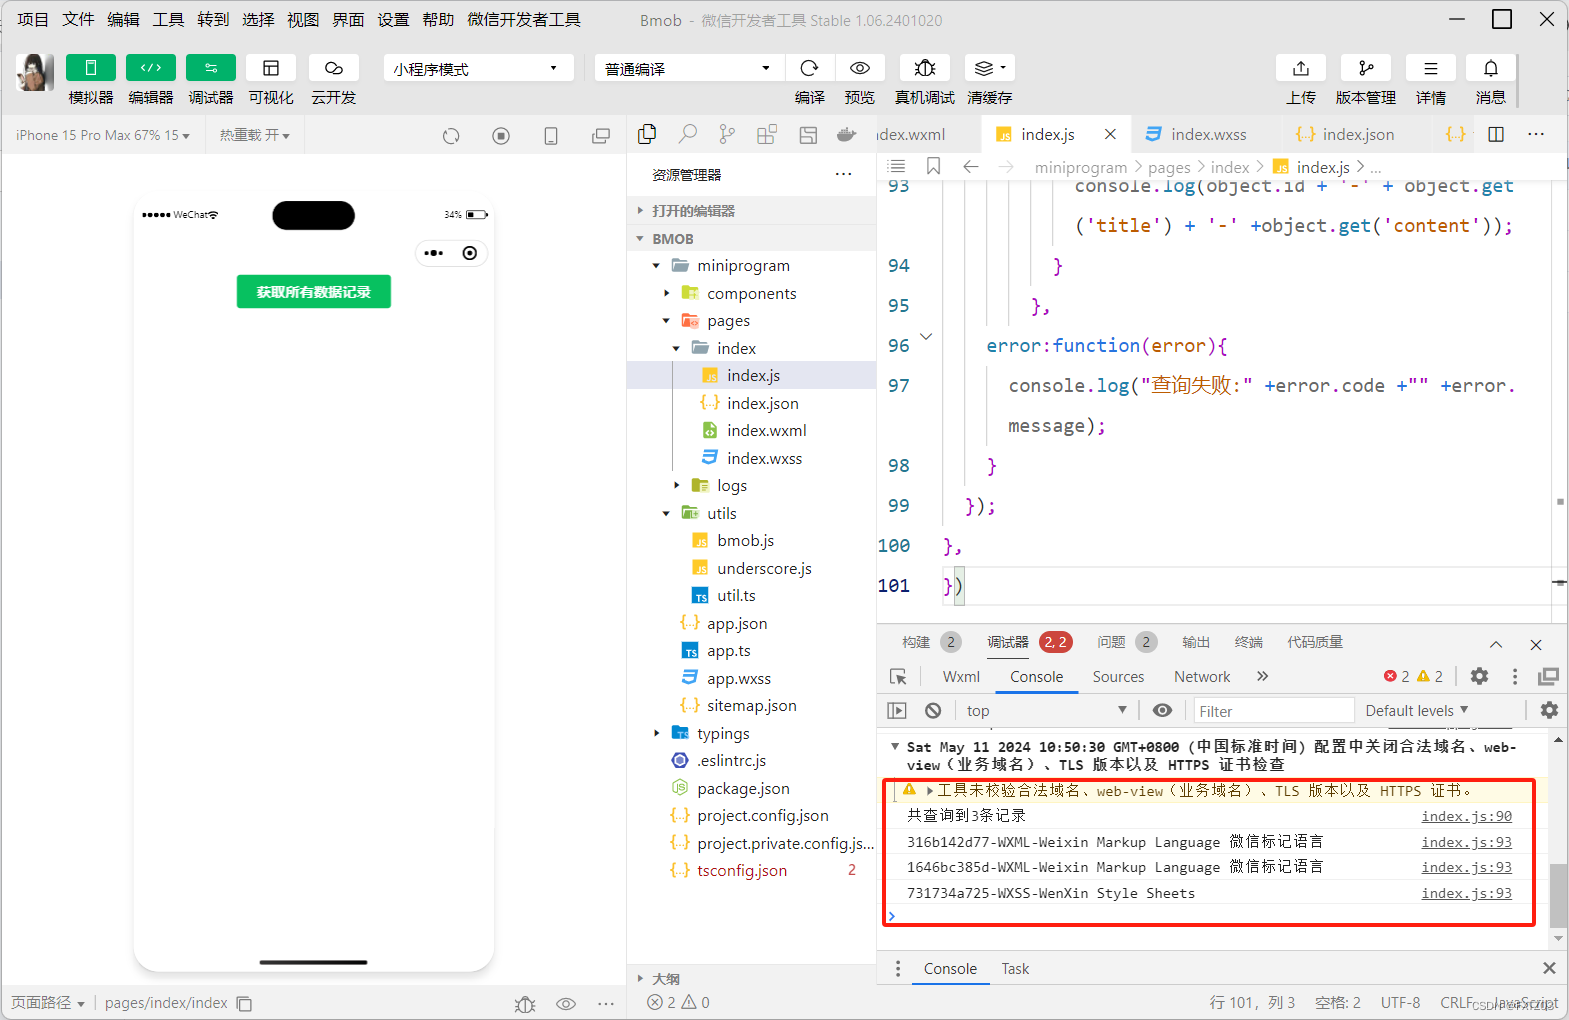
Task: Switch to the devtools Sources tab
Action: 1118,677
